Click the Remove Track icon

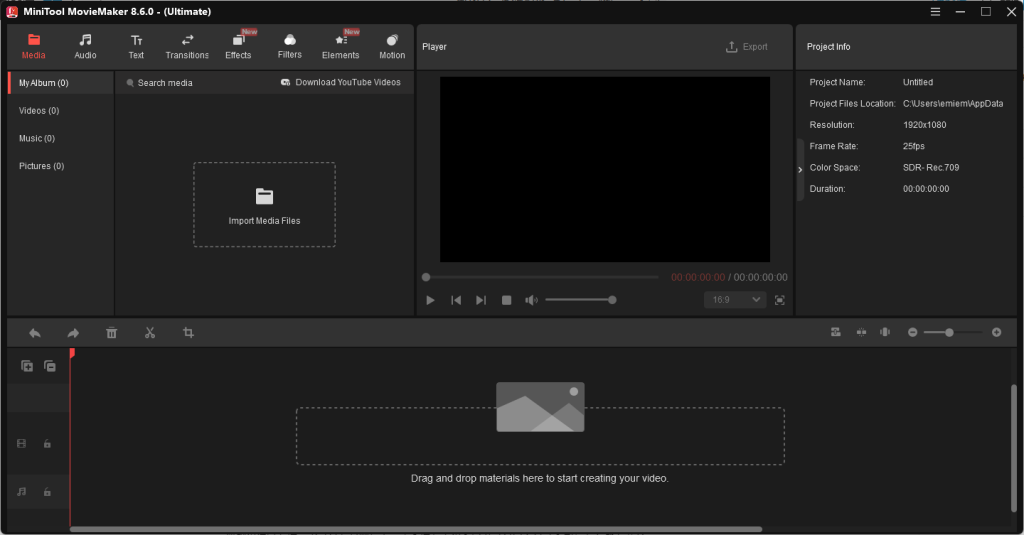[x=49, y=366]
